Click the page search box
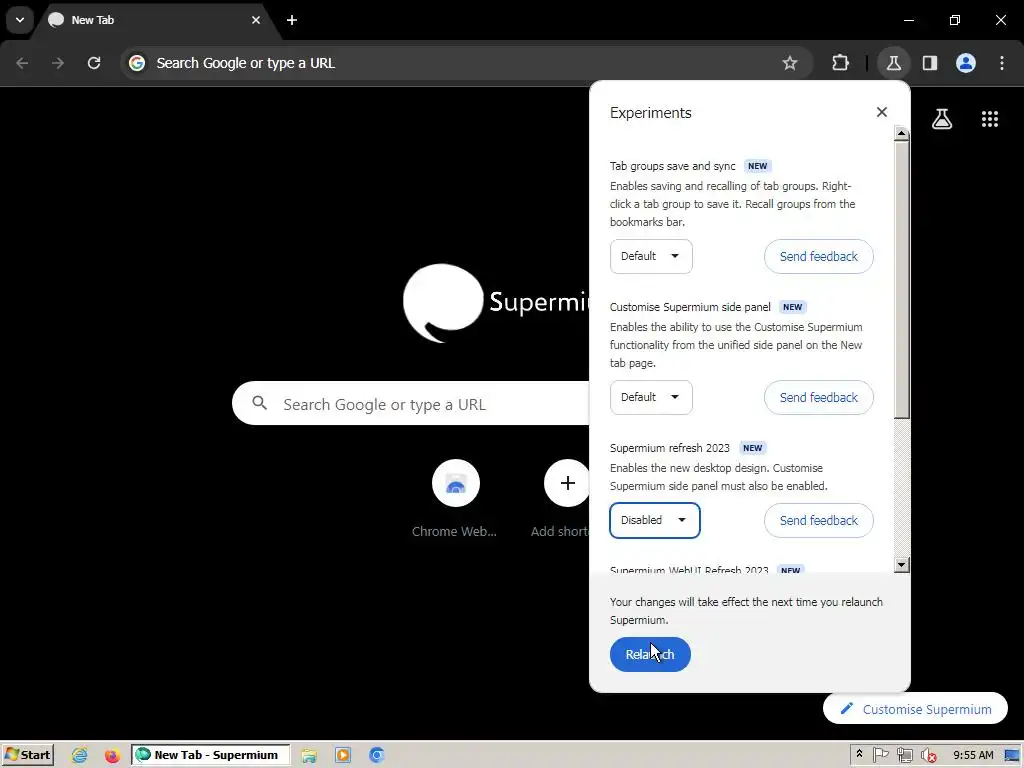Image resolution: width=1024 pixels, height=768 pixels. click(411, 404)
